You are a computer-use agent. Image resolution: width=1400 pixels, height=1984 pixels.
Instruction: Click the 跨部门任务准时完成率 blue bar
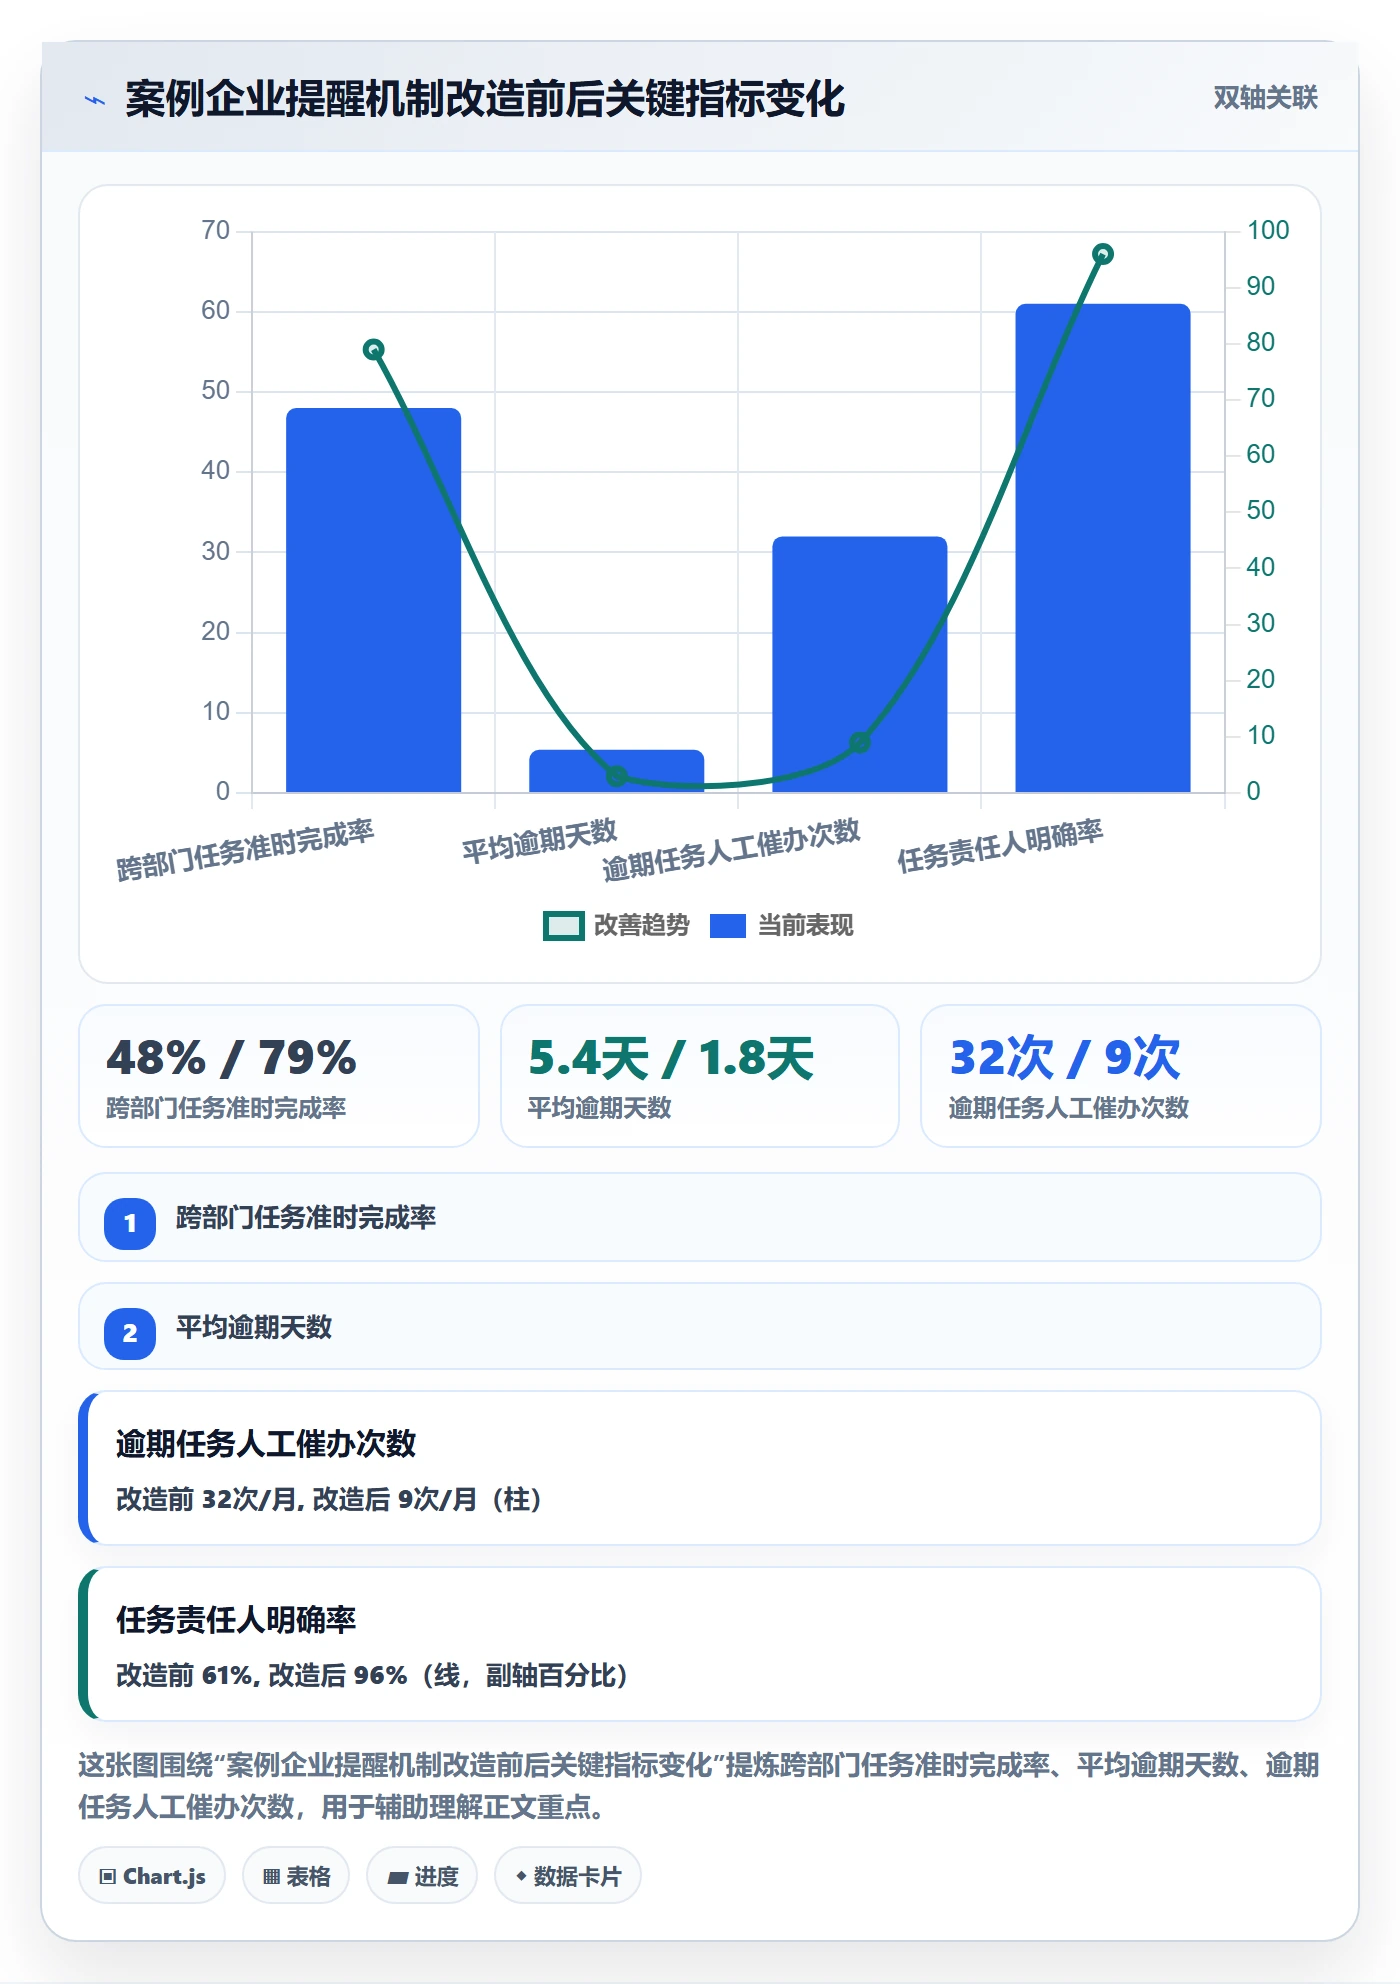pos(373,600)
